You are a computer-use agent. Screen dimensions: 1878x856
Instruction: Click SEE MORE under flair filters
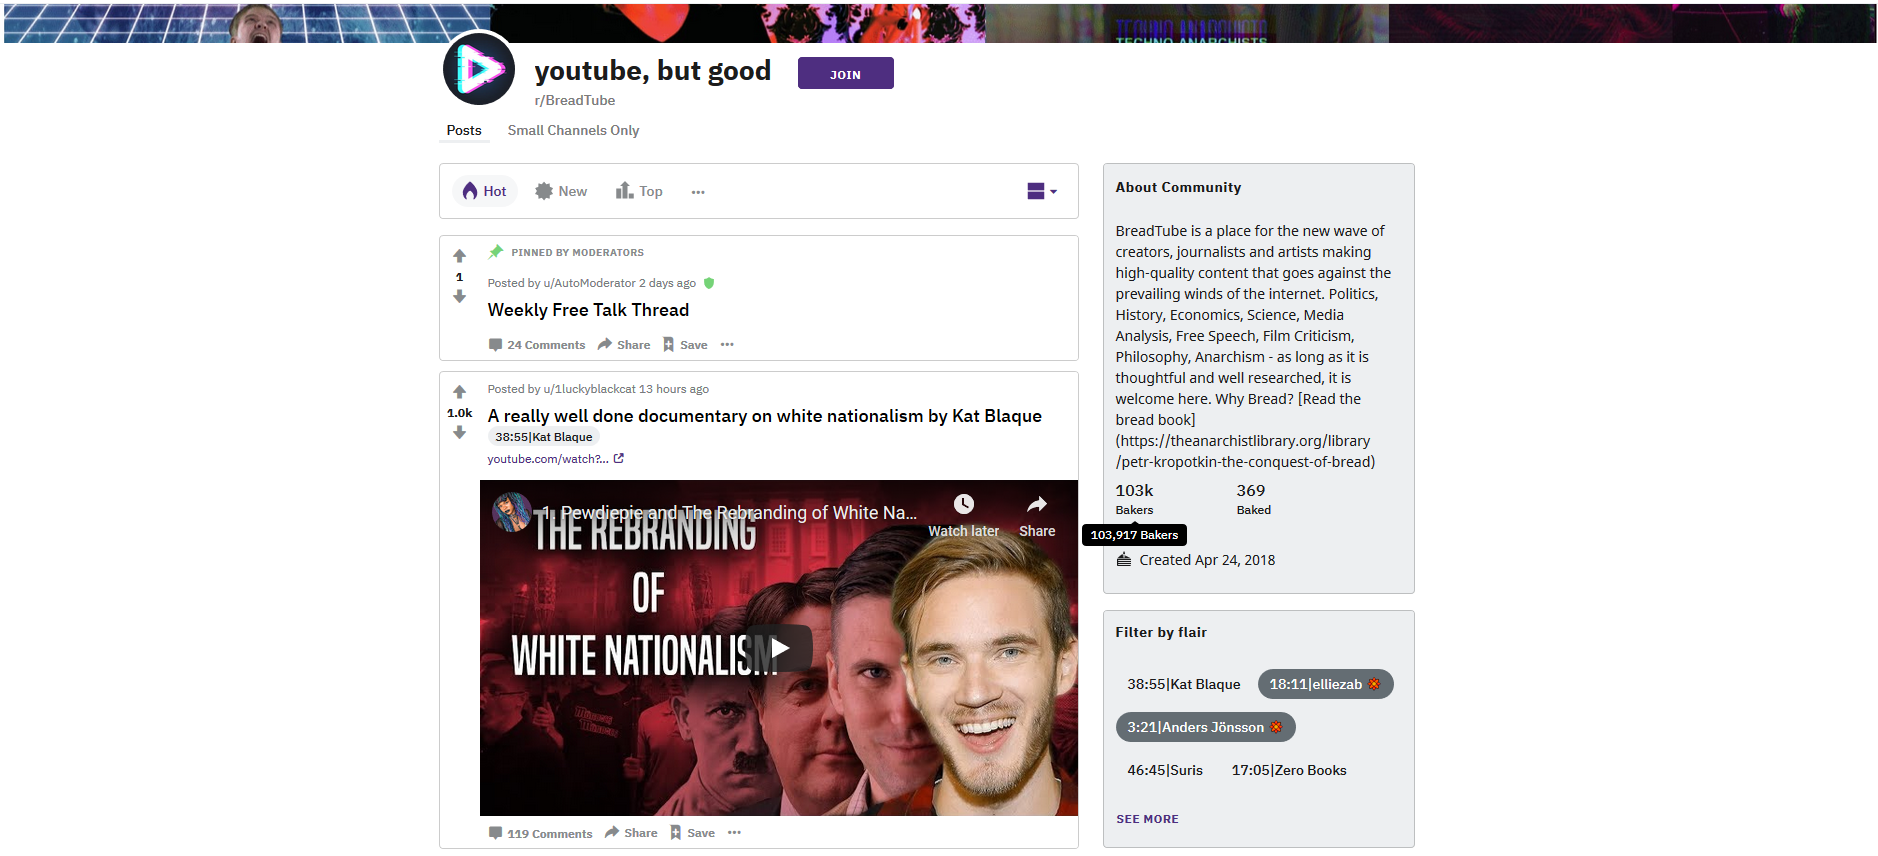pyautogui.click(x=1147, y=819)
